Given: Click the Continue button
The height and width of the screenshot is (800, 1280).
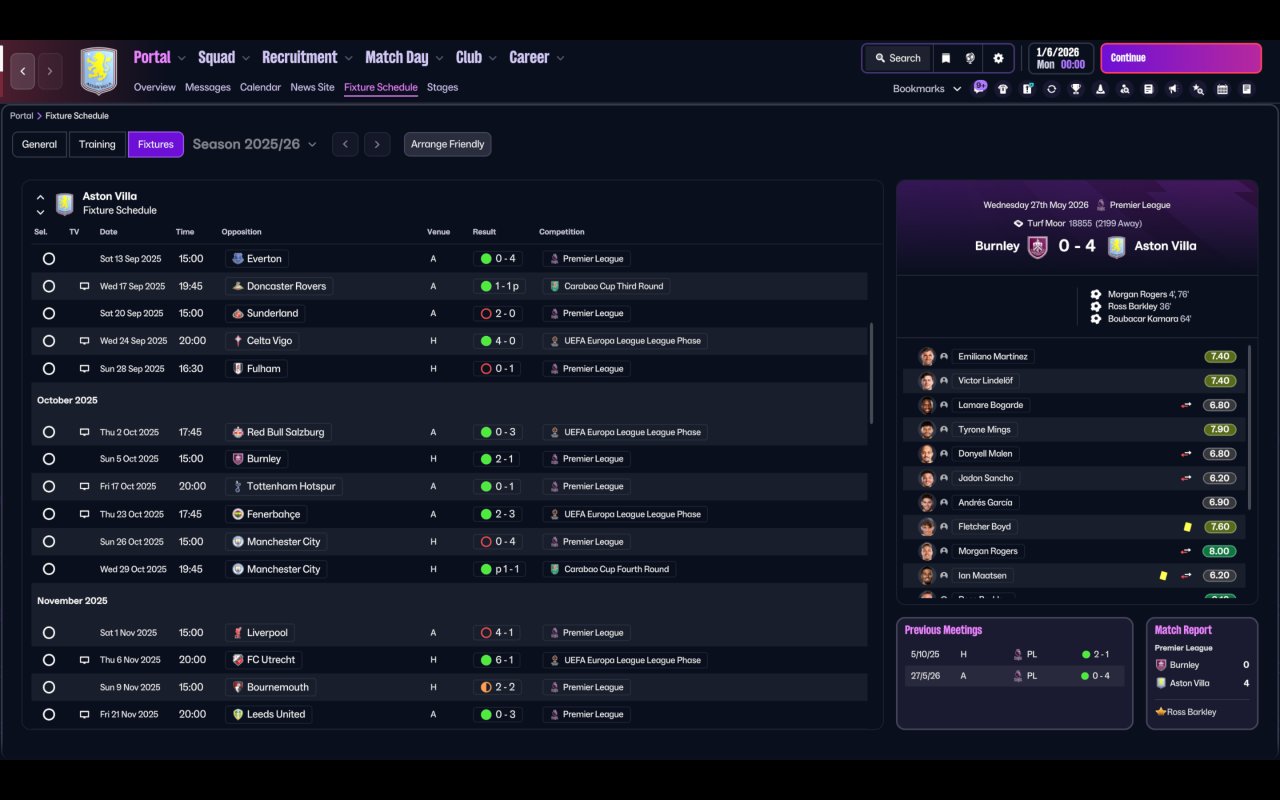Looking at the screenshot, I should click(x=1181, y=58).
